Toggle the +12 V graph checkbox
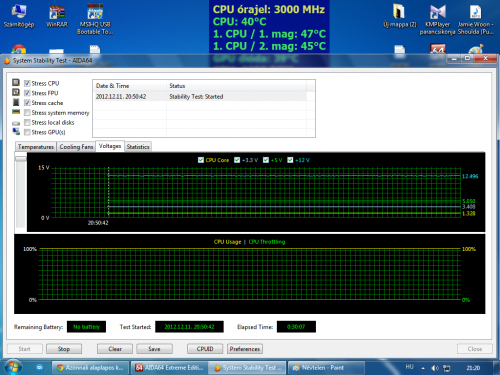Viewport: 500px width, 375px height. [x=290, y=160]
